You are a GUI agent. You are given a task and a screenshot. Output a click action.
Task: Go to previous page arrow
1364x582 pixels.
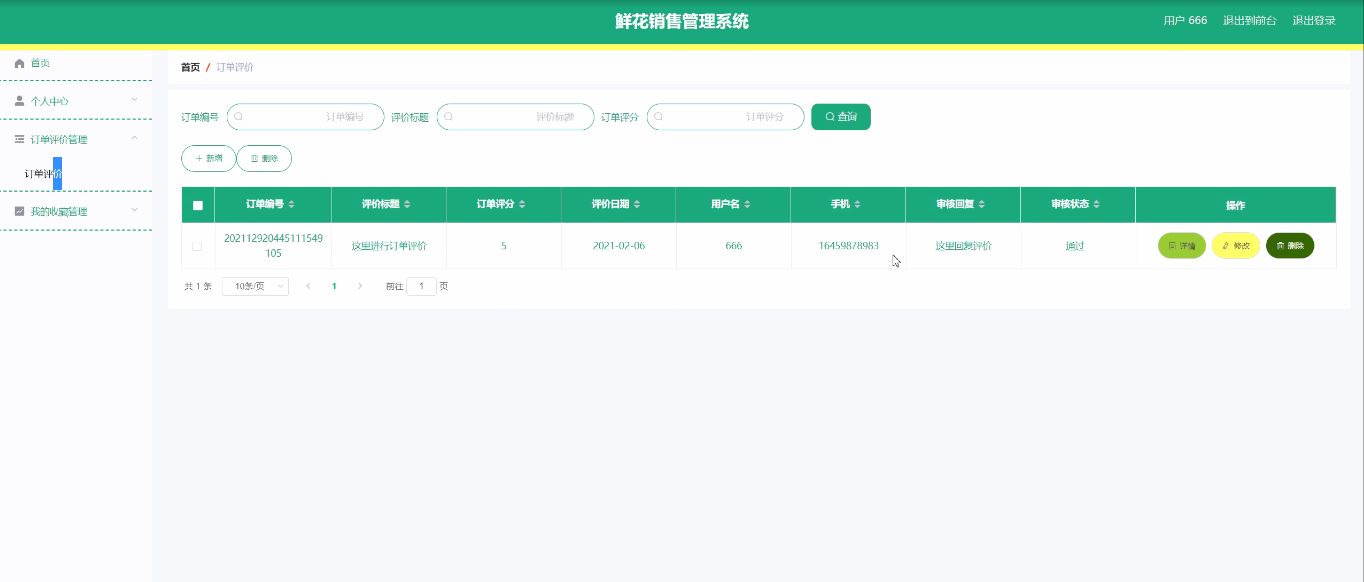[308, 286]
